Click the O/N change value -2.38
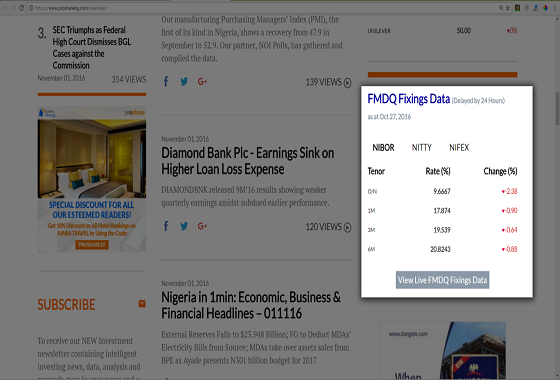Viewport: 560px width, 380px height. 509,191
